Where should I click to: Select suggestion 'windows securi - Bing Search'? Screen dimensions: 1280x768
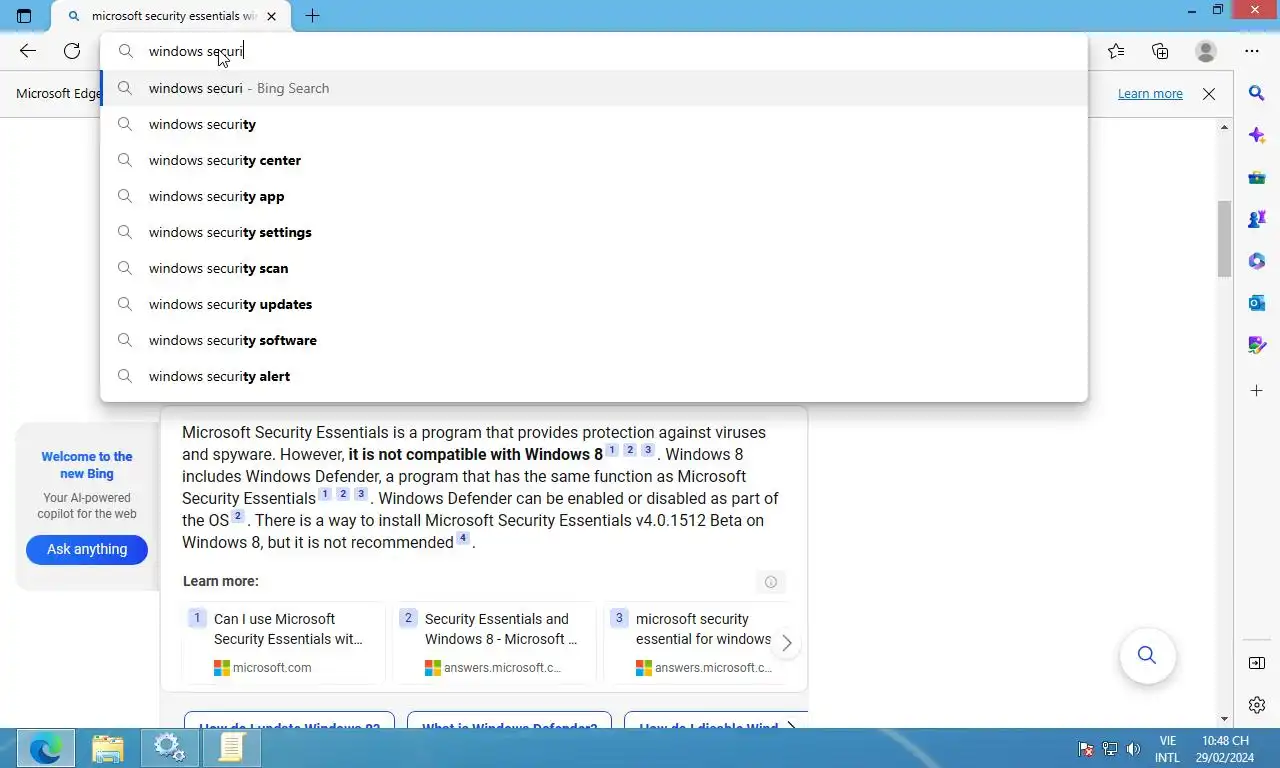click(594, 88)
